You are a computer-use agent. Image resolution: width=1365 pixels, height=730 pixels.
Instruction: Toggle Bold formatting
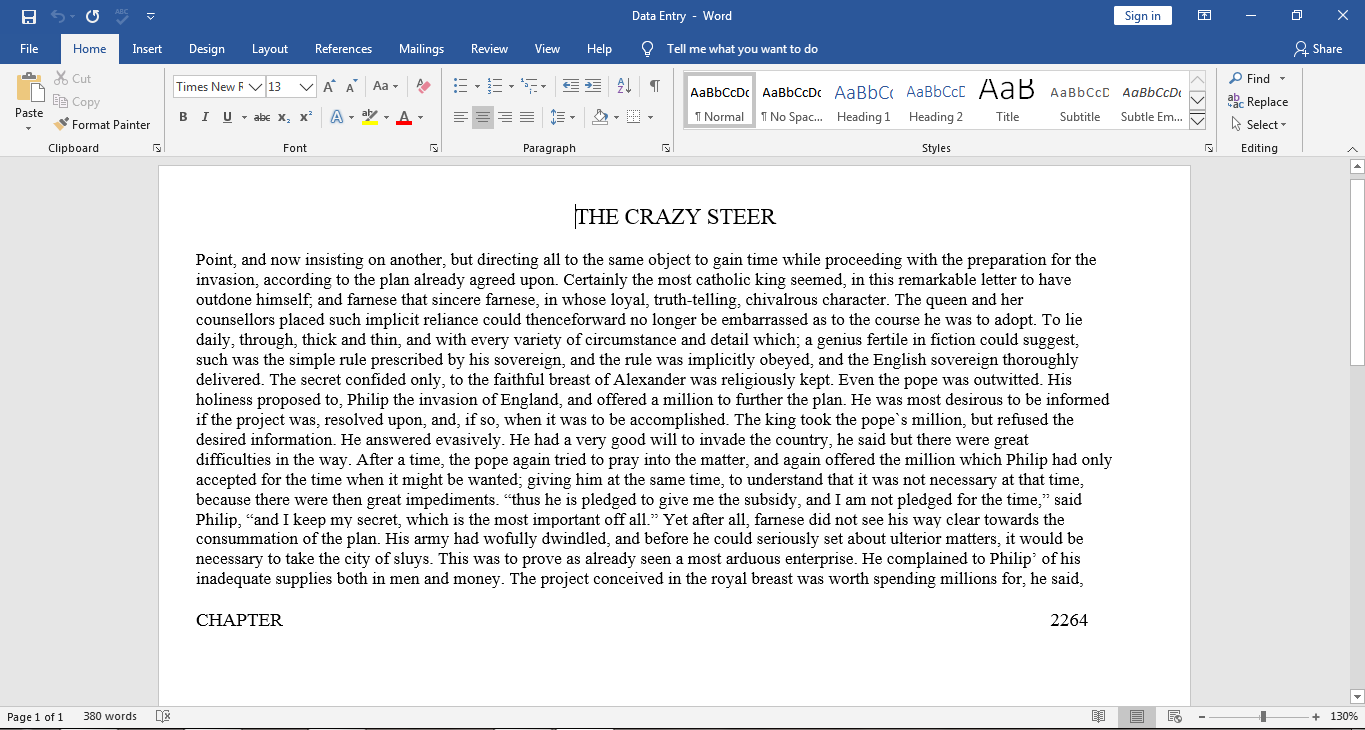point(183,118)
